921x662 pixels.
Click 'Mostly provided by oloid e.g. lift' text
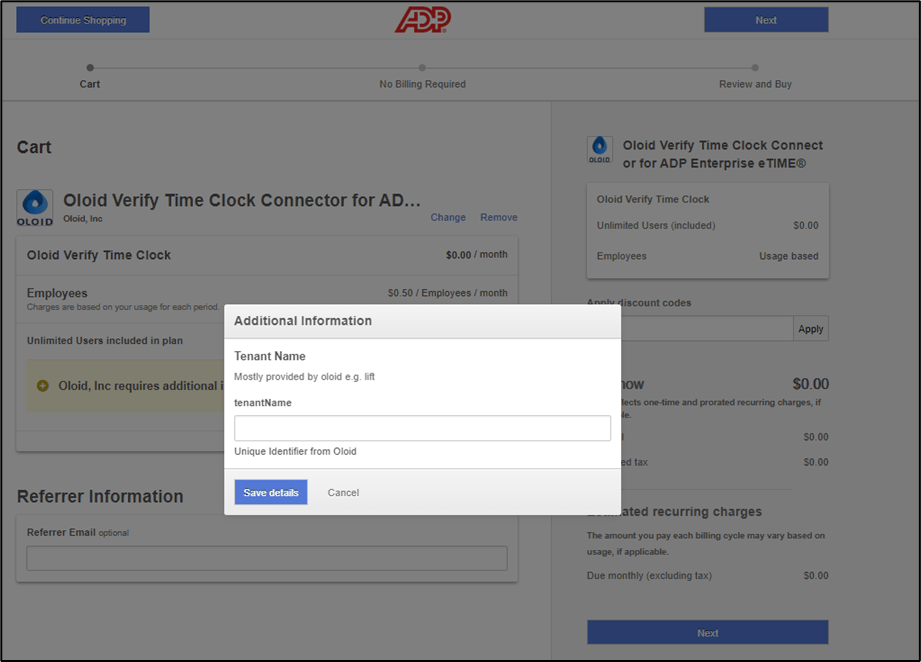tap(304, 377)
